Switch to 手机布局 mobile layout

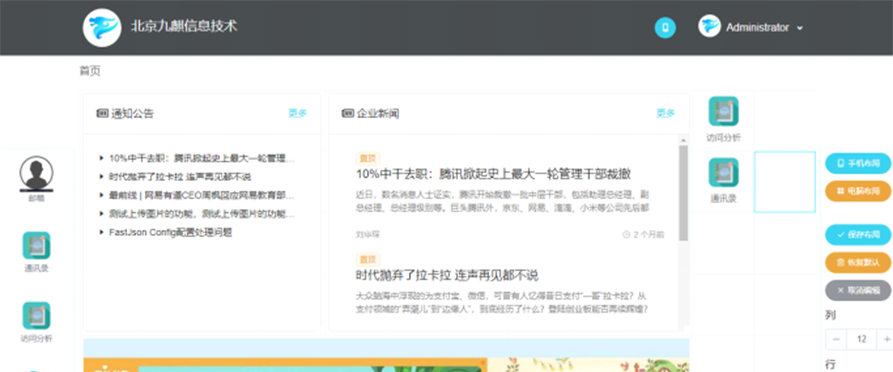coord(858,163)
